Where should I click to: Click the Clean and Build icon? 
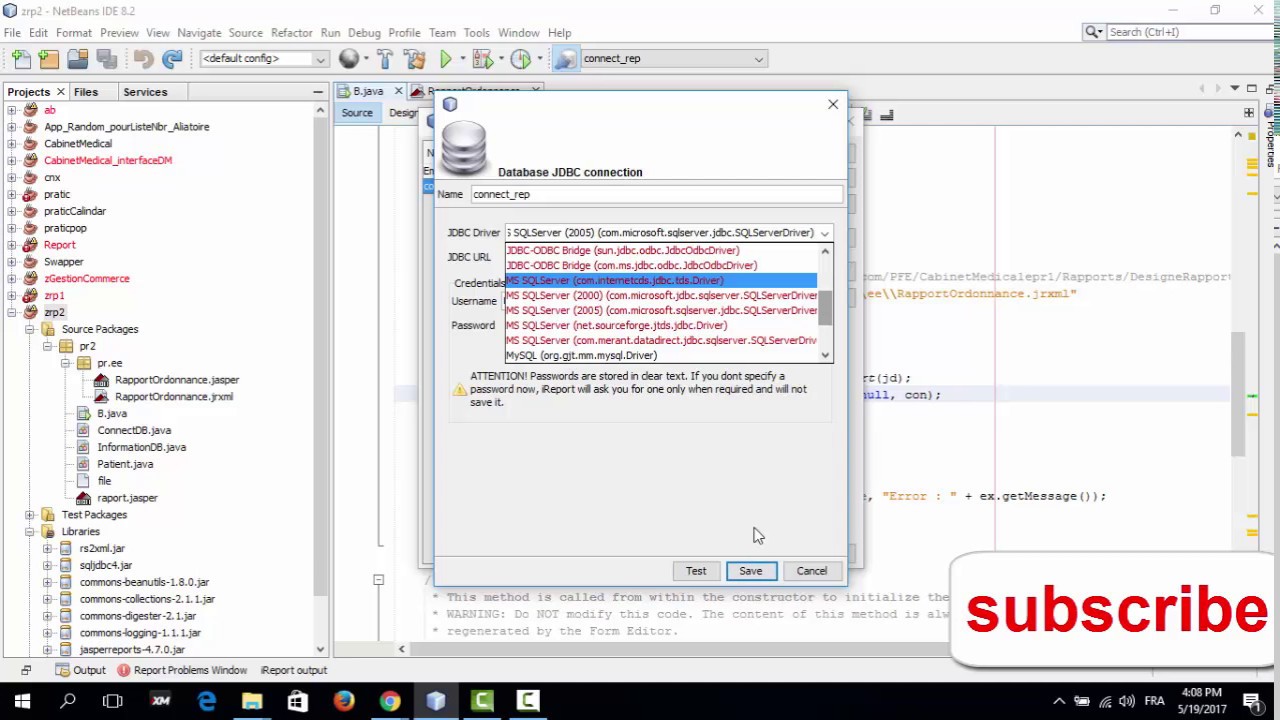(x=413, y=59)
